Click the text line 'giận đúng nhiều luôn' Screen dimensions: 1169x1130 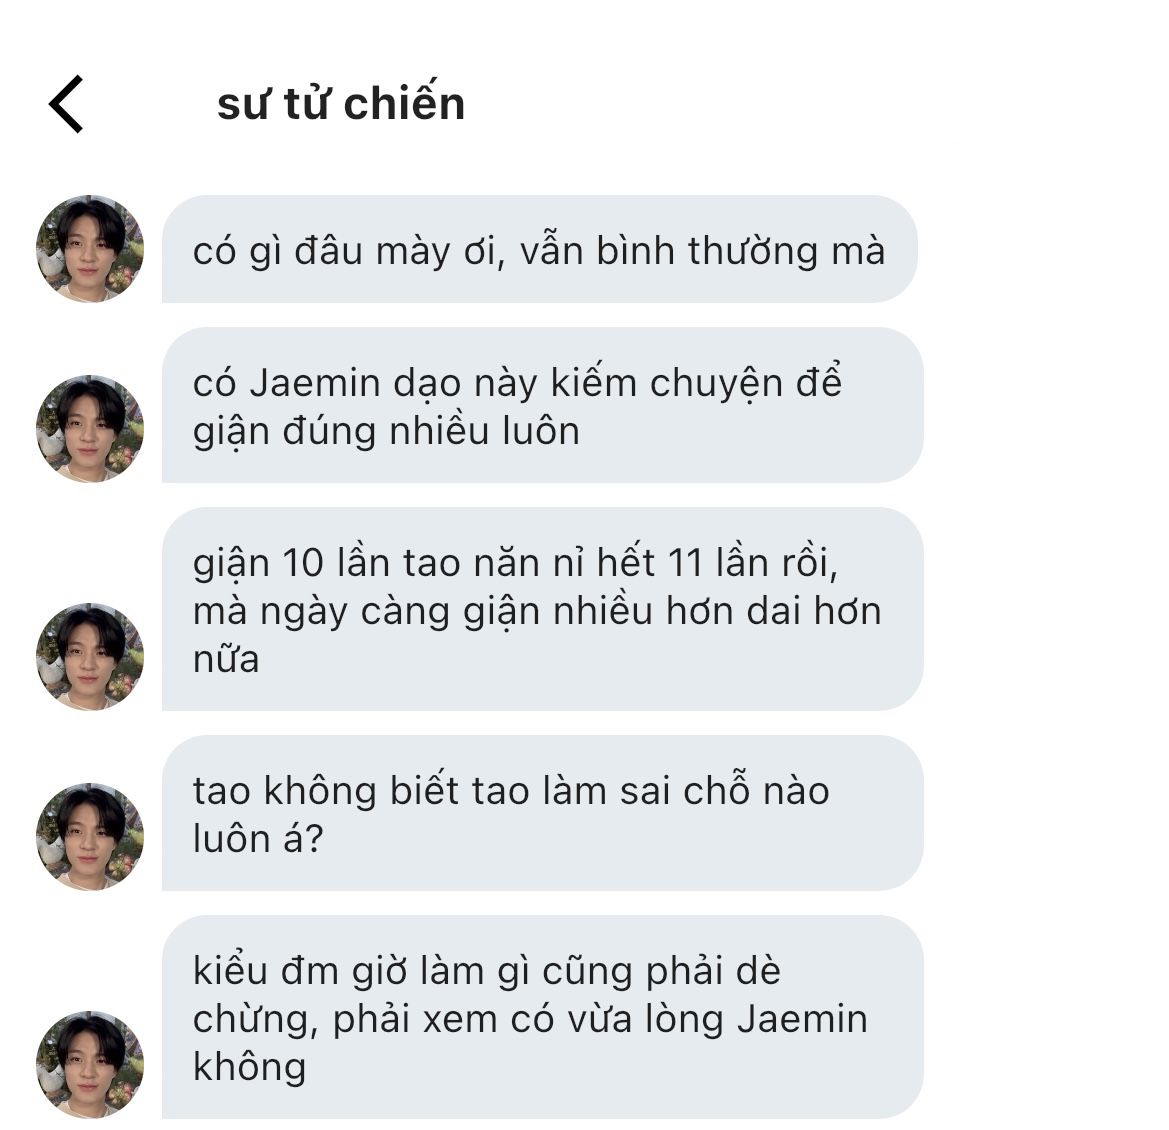386,432
